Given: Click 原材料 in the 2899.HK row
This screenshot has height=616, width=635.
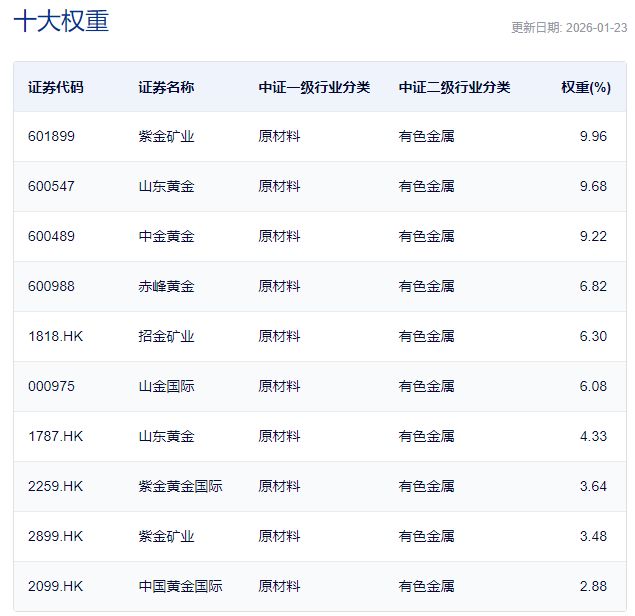Looking at the screenshot, I should click(279, 536).
